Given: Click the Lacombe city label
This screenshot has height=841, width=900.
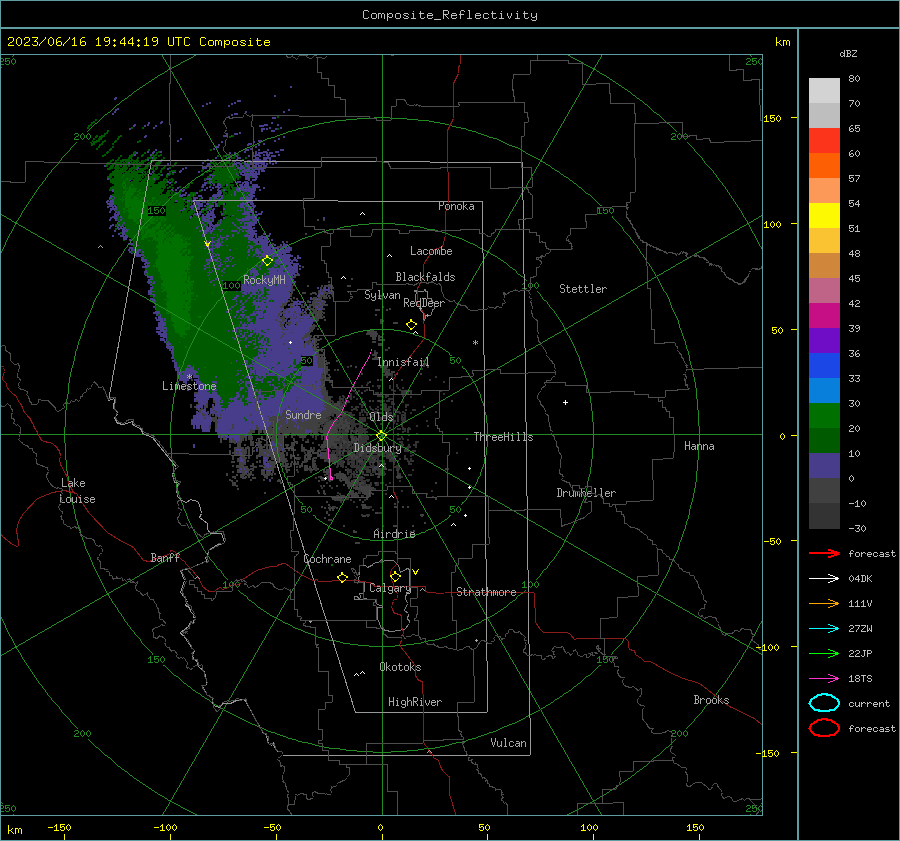Looking at the screenshot, I should pos(431,251).
